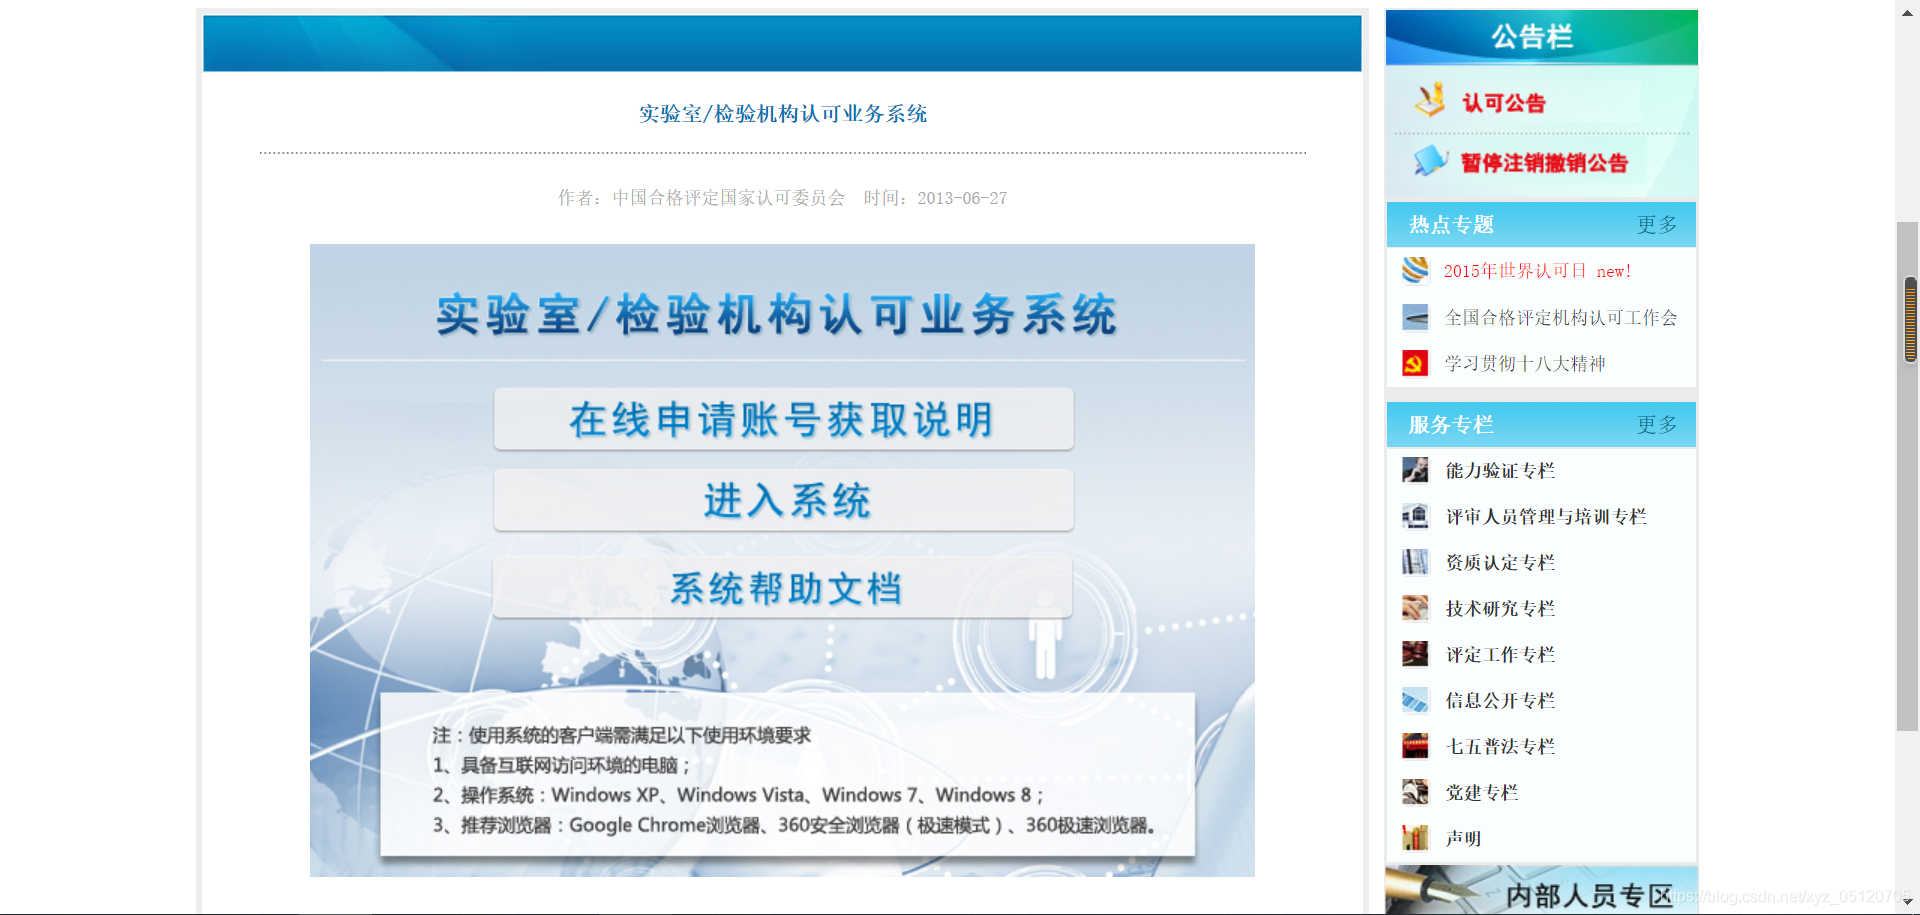Click 更多 beside 热点专题
The image size is (1920, 915).
pos(1657,225)
